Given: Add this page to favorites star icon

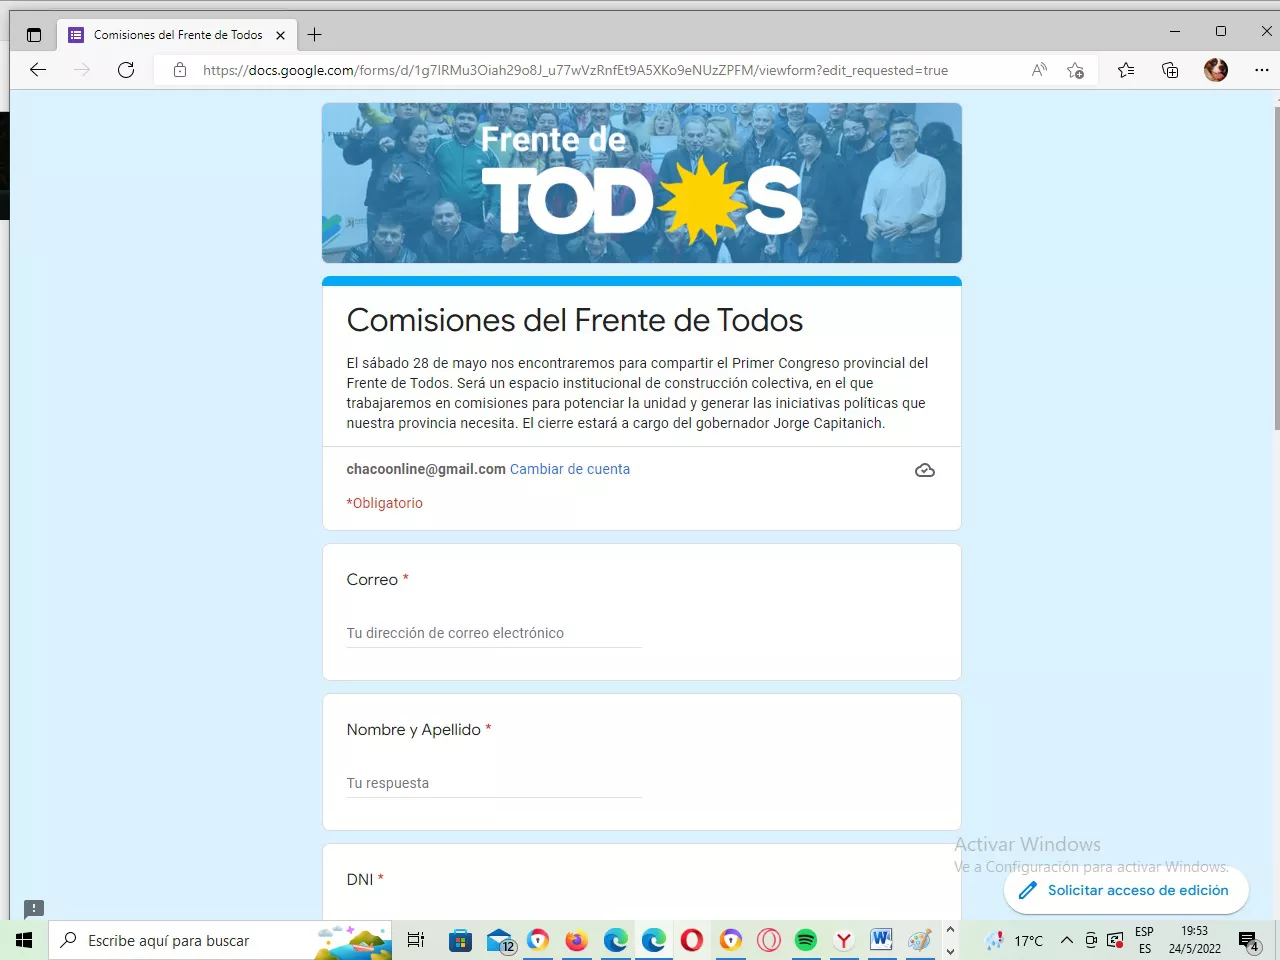Looking at the screenshot, I should click(x=1075, y=70).
